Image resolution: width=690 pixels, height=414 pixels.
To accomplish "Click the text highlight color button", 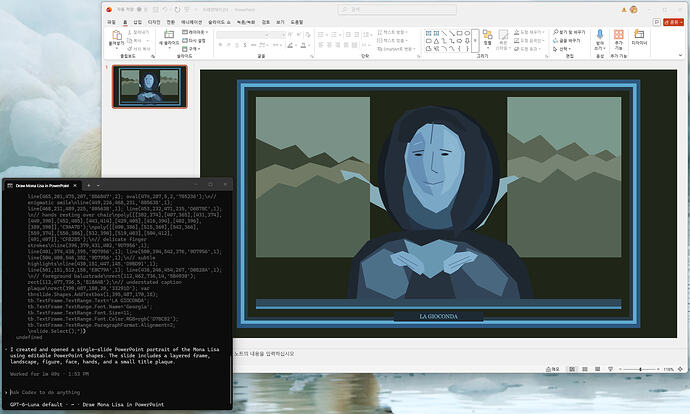I will coord(290,45).
